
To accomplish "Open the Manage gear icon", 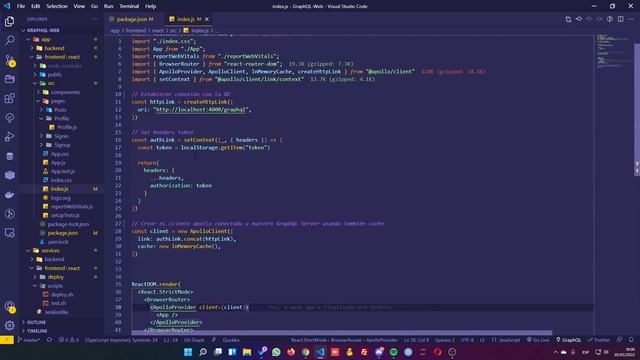I will coord(9,325).
